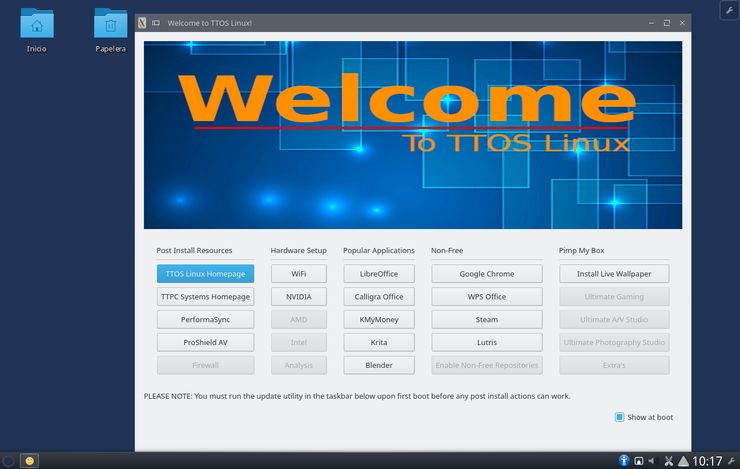Click the Welcome to TTOS Linux banner image

tap(413, 135)
